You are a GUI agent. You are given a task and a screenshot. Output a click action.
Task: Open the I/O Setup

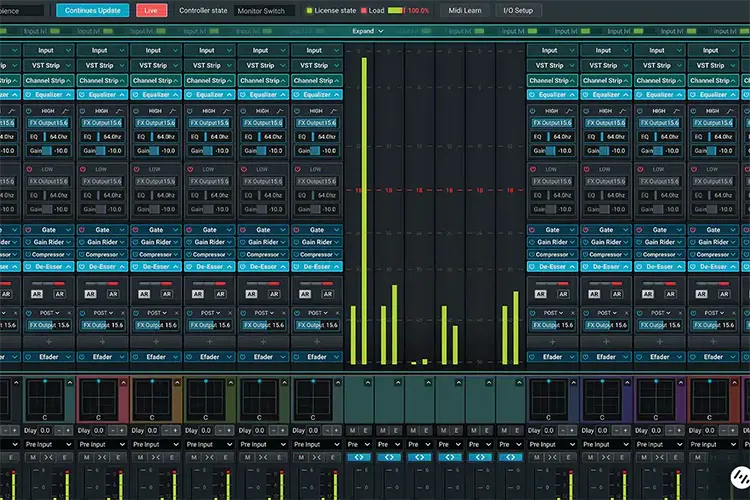point(518,10)
